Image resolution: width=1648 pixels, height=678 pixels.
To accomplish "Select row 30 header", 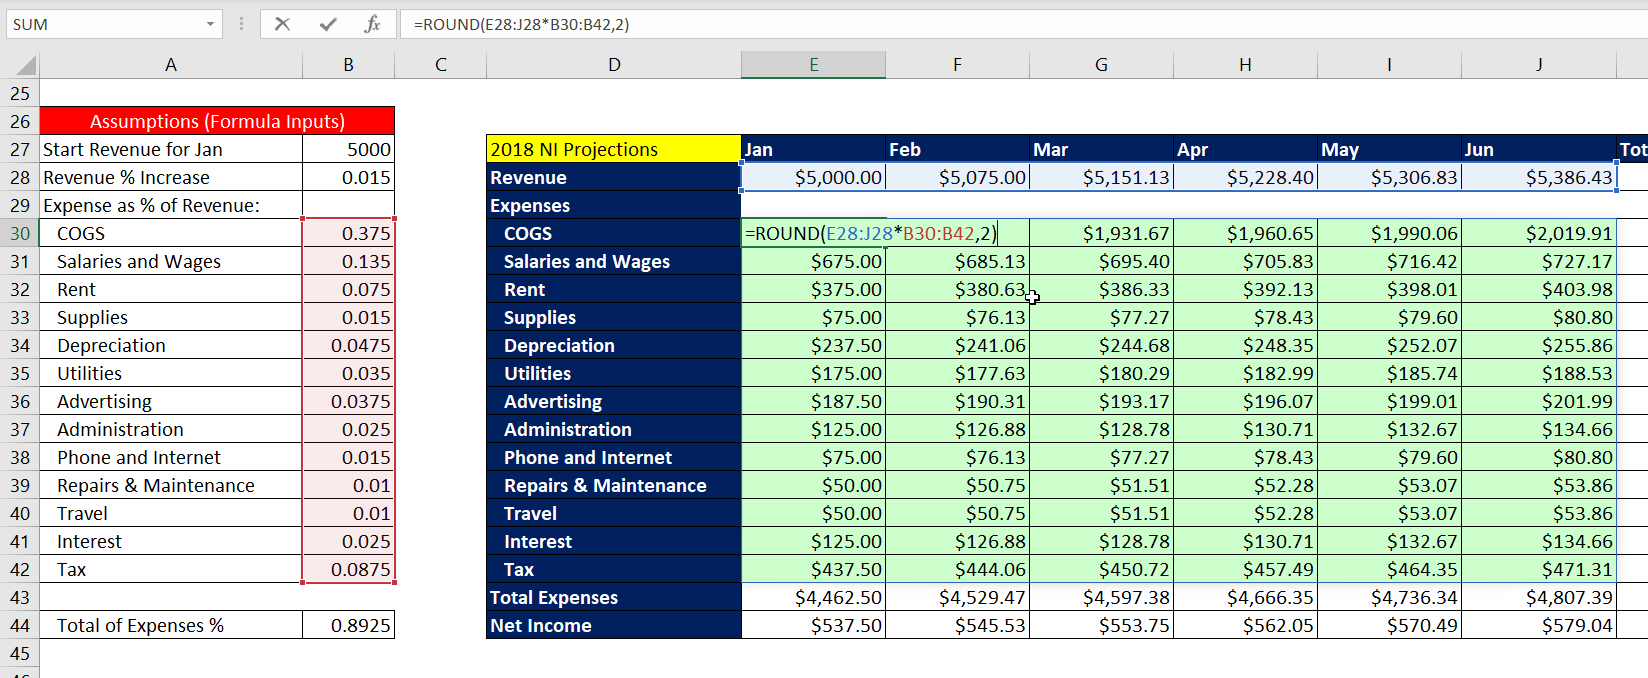I will [x=20, y=233].
